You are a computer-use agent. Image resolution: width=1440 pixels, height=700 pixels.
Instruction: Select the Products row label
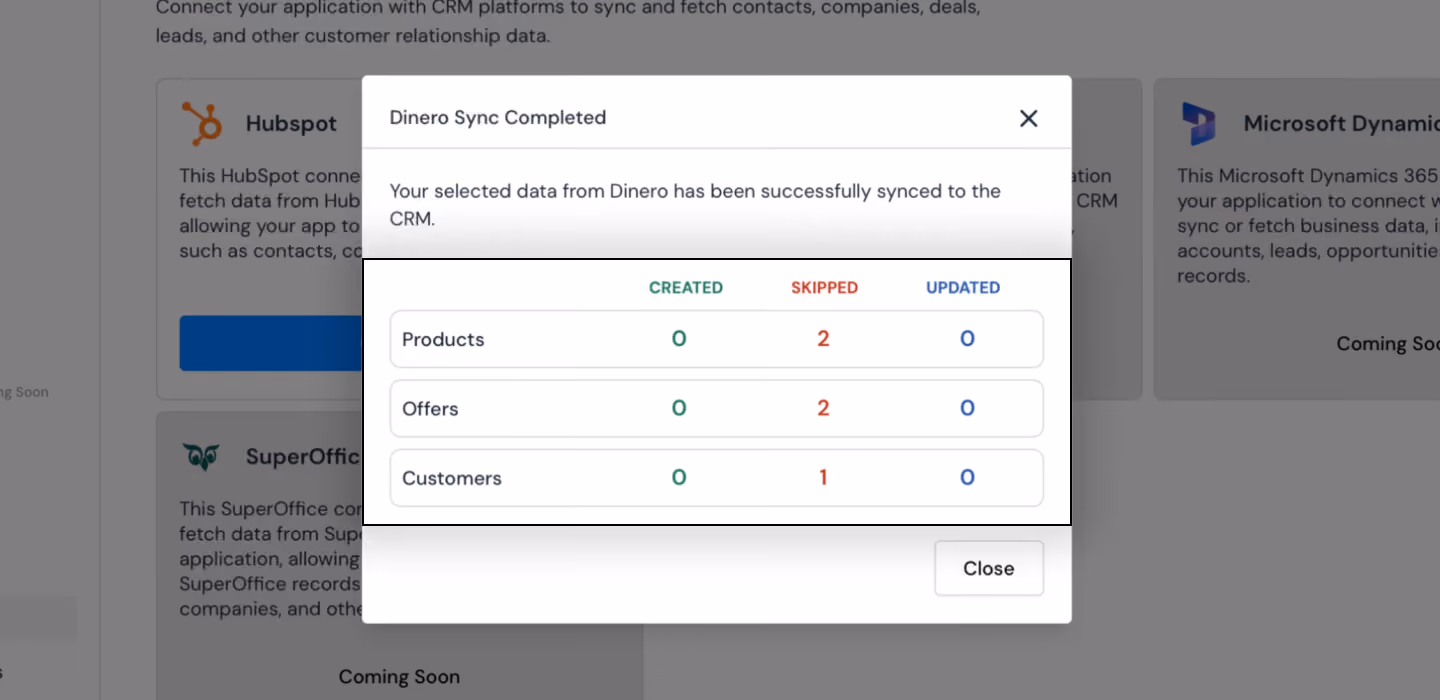point(443,339)
